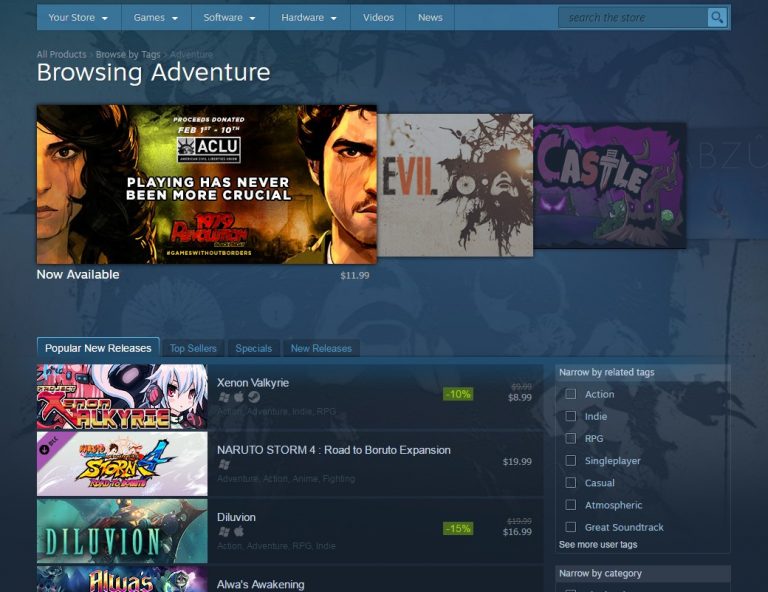Image resolution: width=768 pixels, height=592 pixels.
Task: Open the Alwa's Awakening title
Action: pyautogui.click(x=261, y=584)
